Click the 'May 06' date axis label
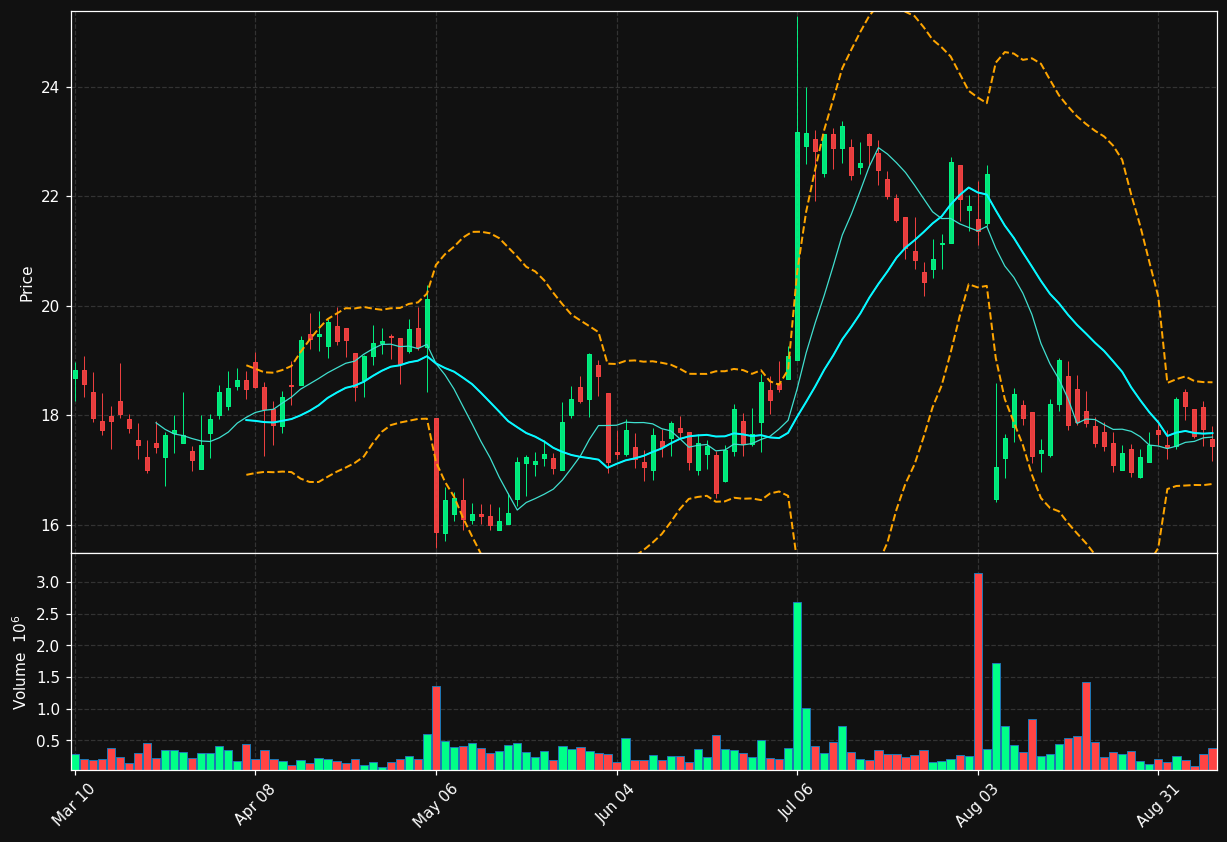Screen dimensions: 1227x842 coord(434,804)
